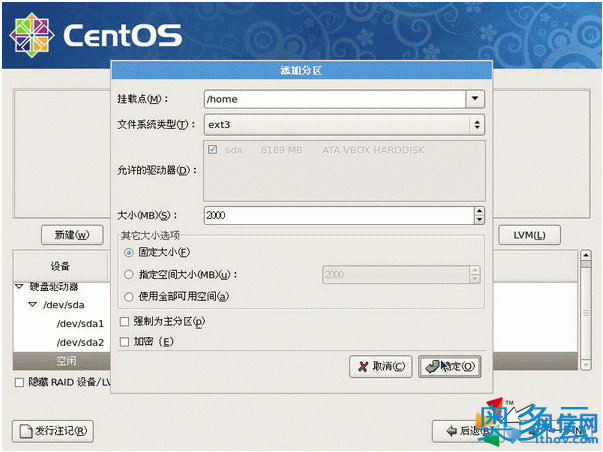The height and width of the screenshot is (452, 603).
Task: Click the back arrow icon on Back button
Action: tap(451, 431)
